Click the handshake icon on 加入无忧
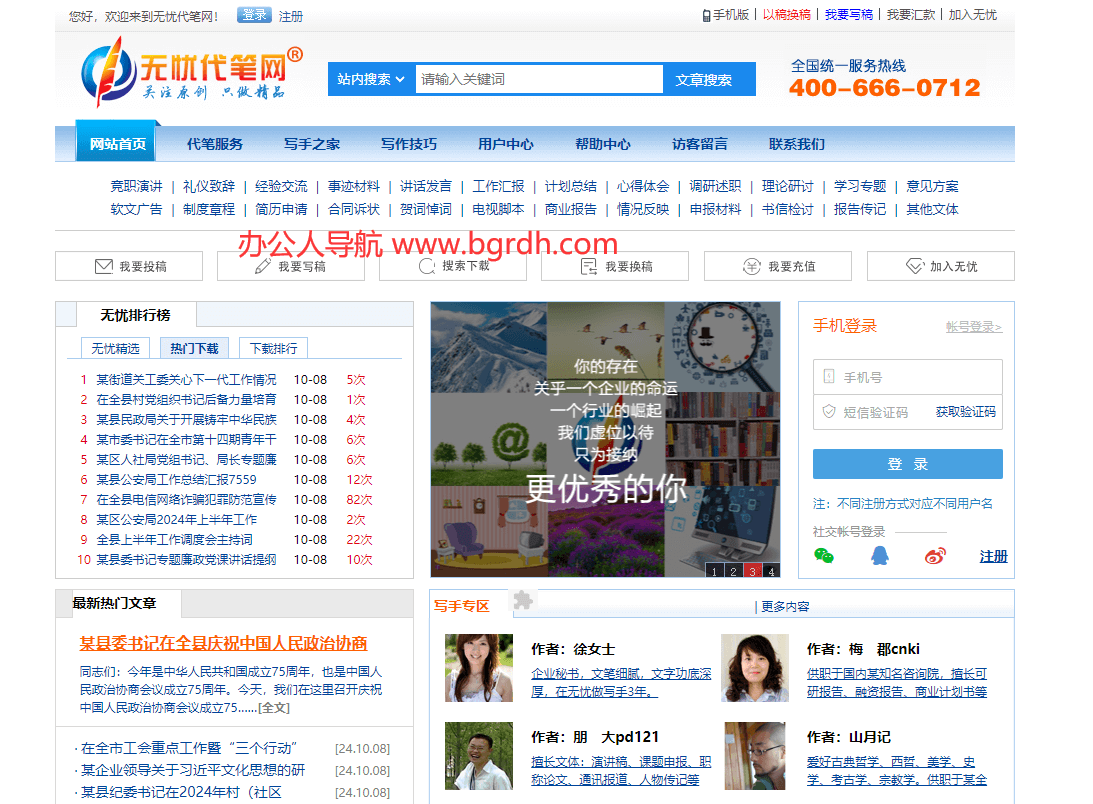 coord(915,266)
